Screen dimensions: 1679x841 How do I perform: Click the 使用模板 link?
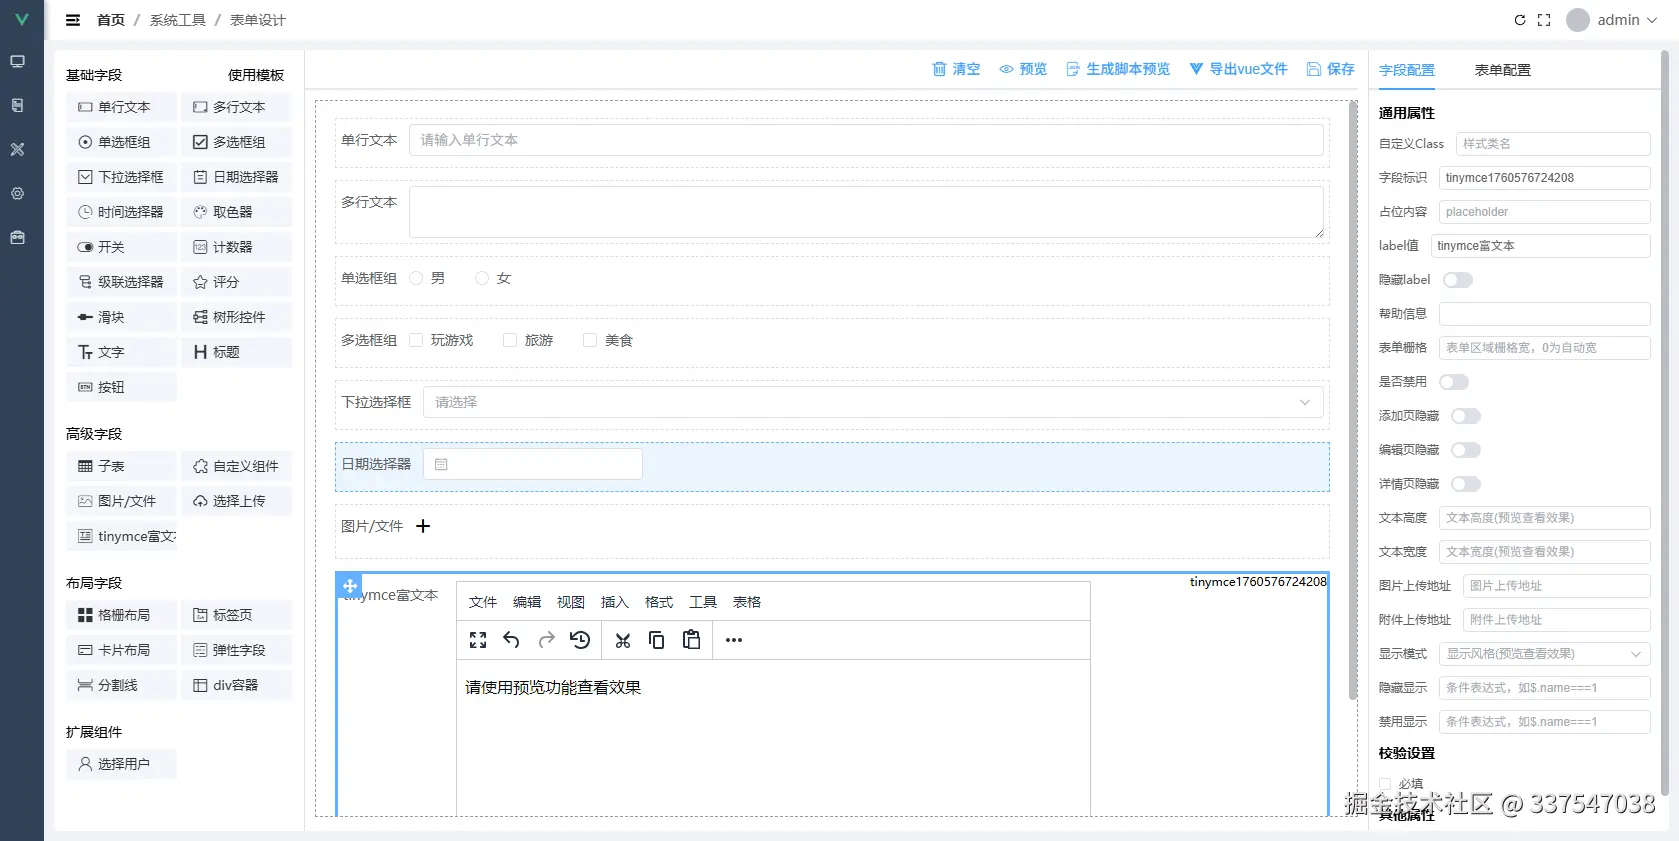[x=256, y=75]
